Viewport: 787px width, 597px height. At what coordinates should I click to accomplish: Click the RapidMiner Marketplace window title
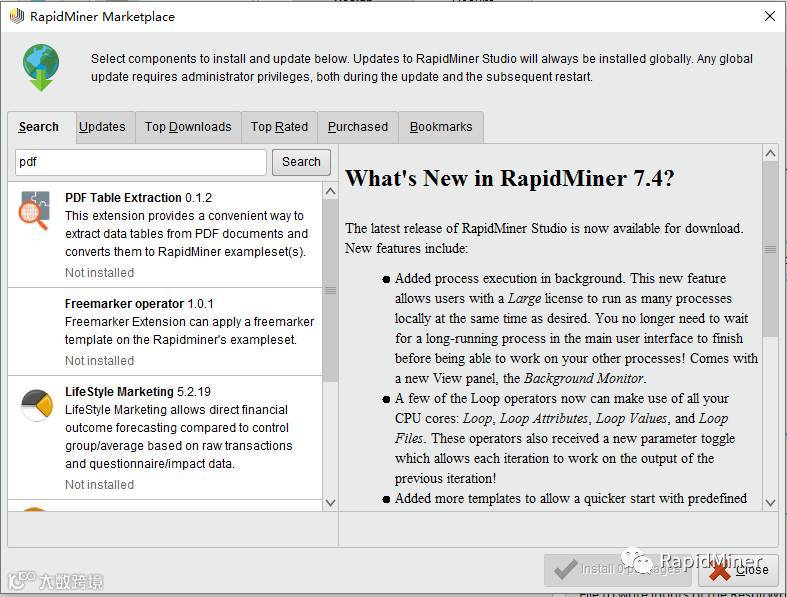(x=102, y=17)
